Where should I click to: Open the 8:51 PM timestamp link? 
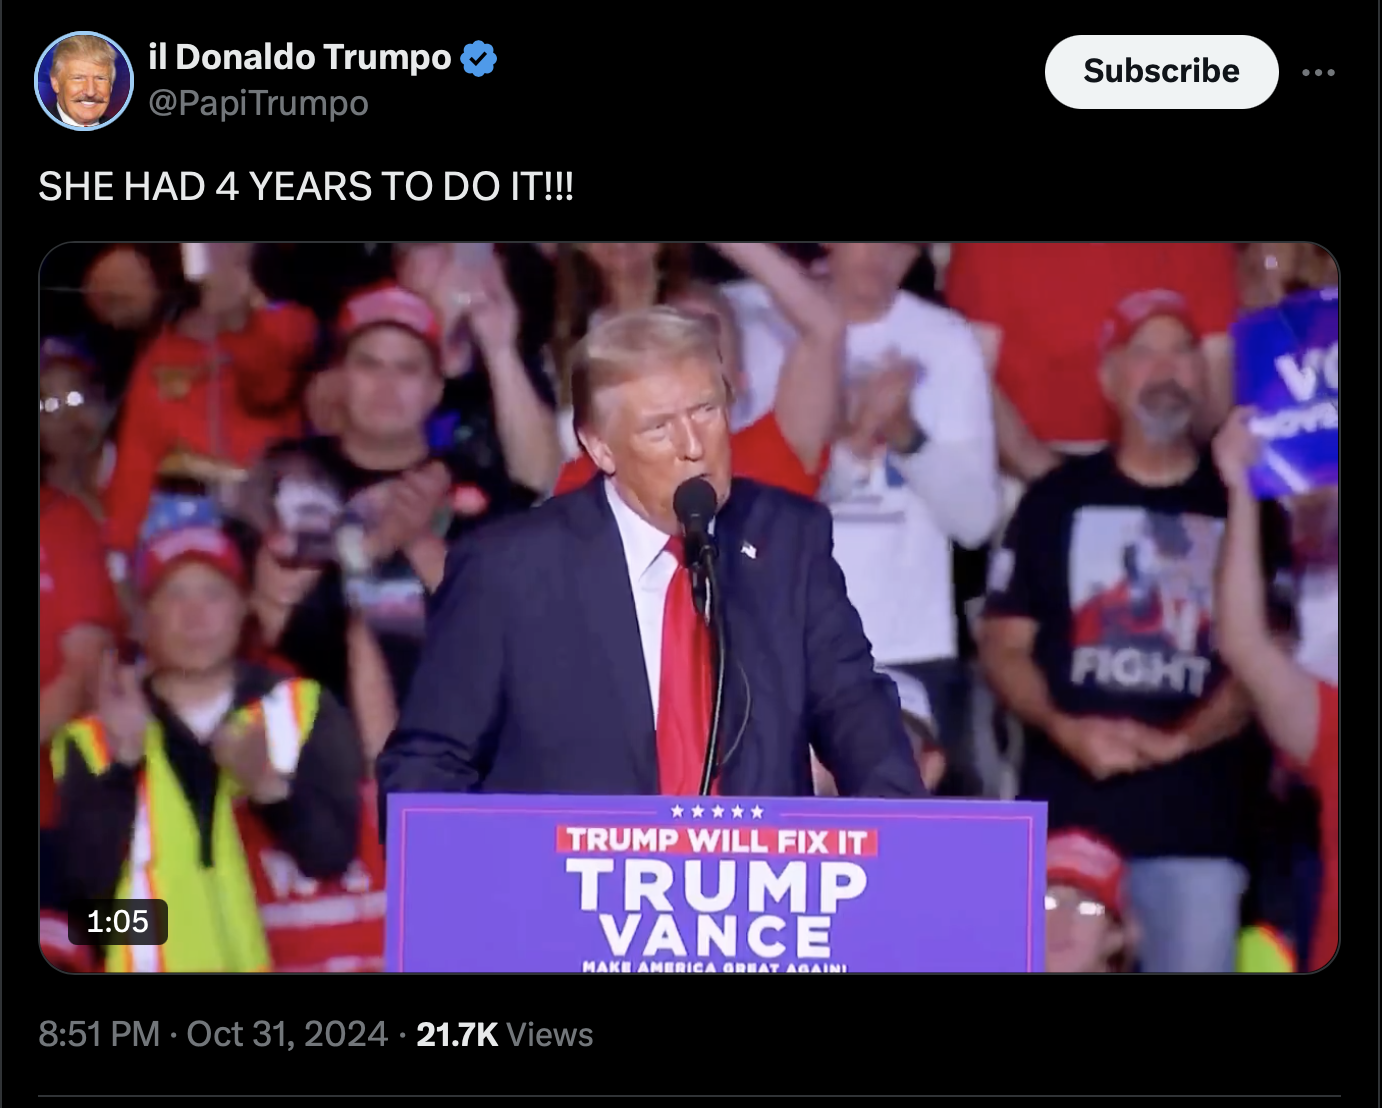pyautogui.click(x=99, y=1034)
